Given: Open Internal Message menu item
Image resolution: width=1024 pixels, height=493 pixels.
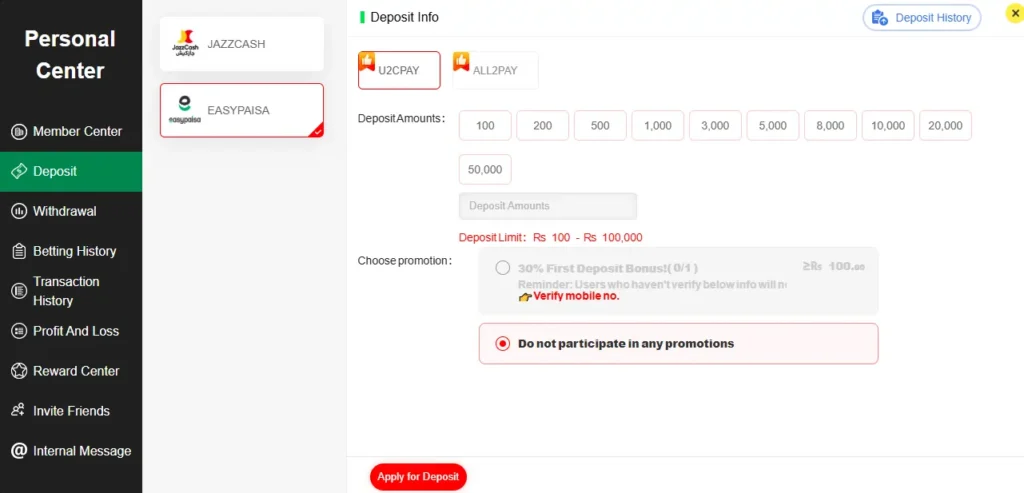Looking at the screenshot, I should tap(71, 451).
